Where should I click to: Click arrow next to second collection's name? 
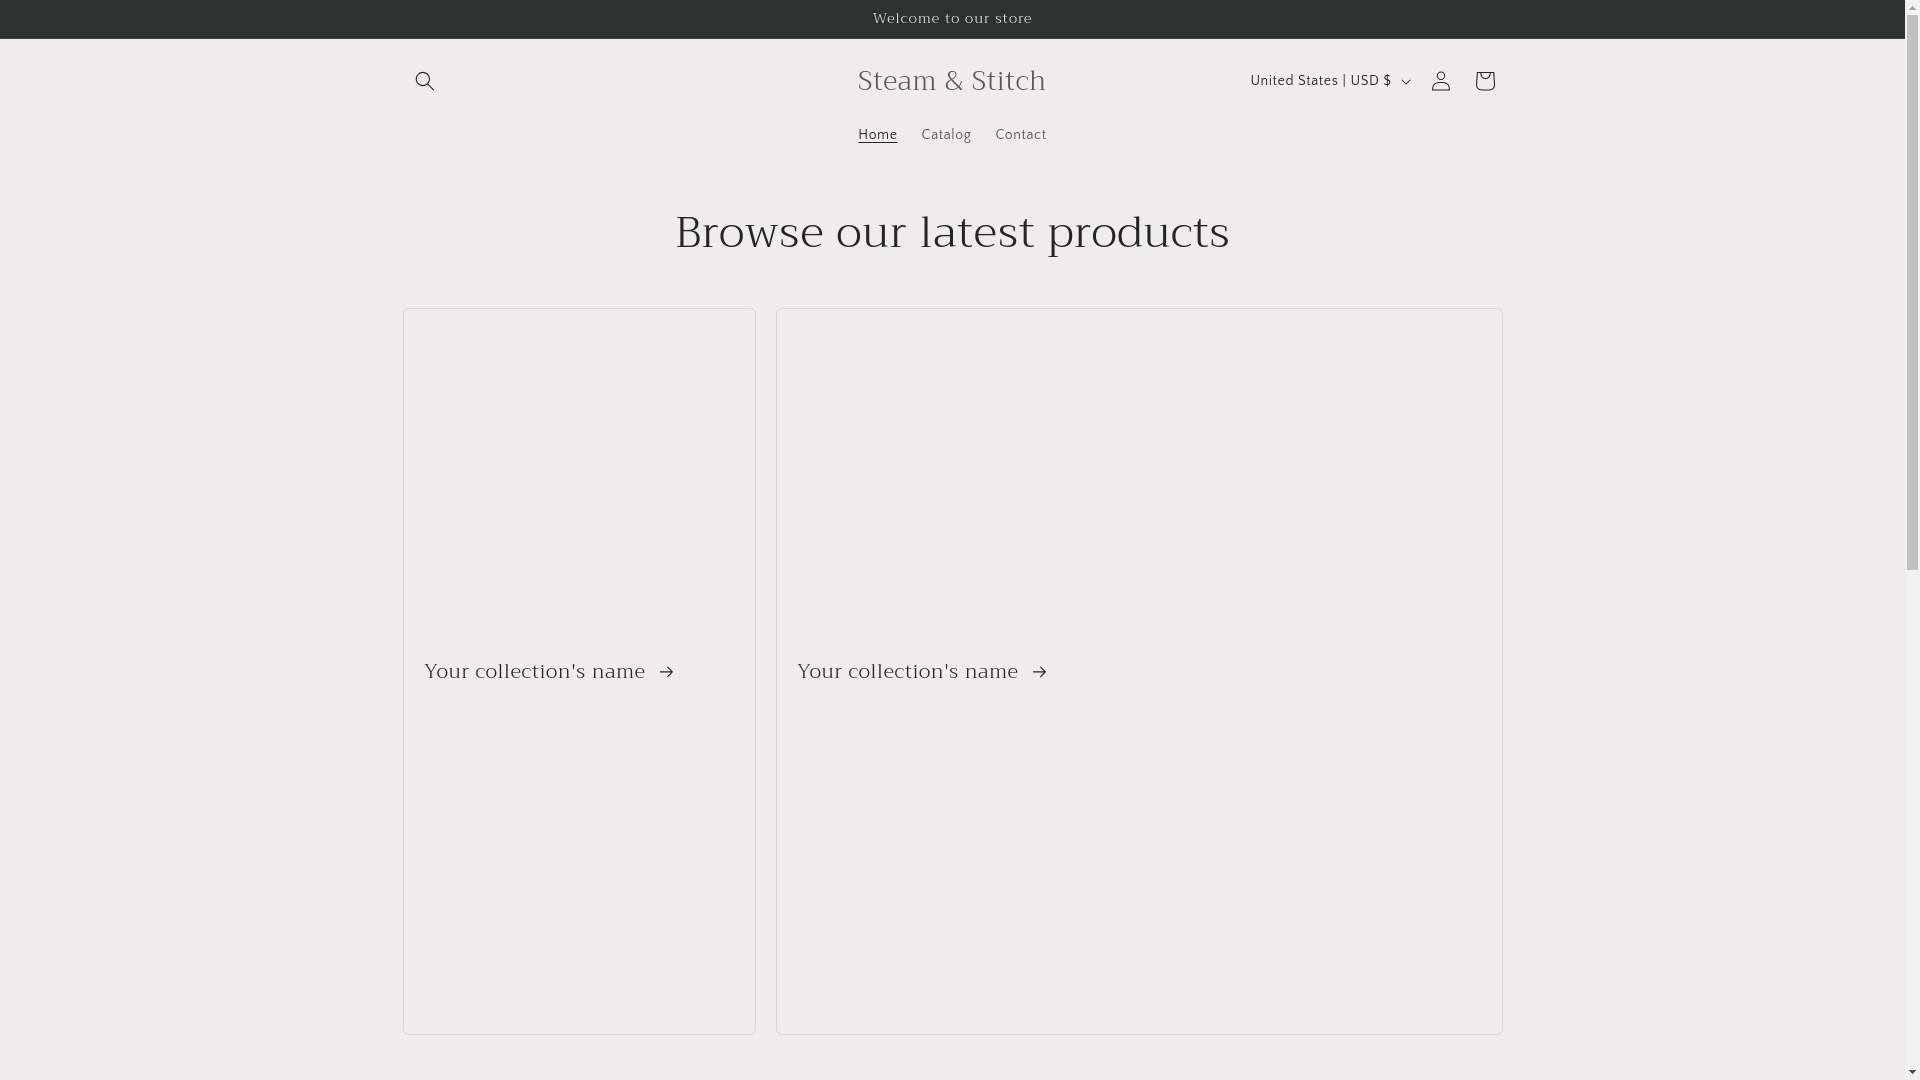pos(1040,672)
